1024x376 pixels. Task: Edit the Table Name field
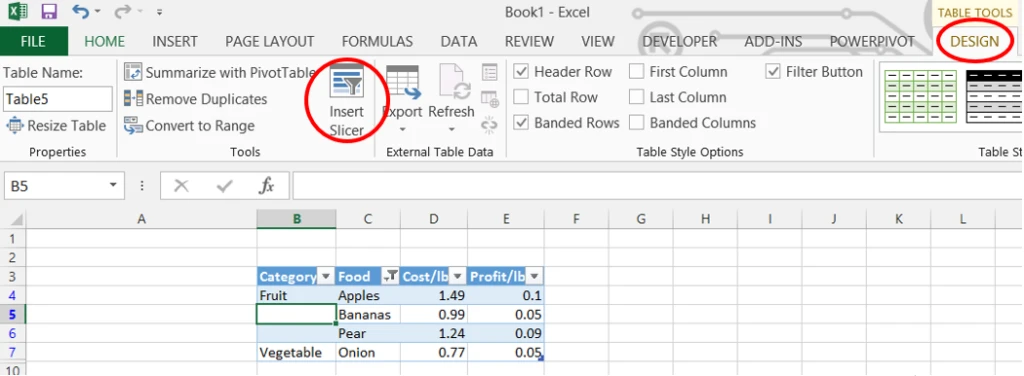pos(58,99)
